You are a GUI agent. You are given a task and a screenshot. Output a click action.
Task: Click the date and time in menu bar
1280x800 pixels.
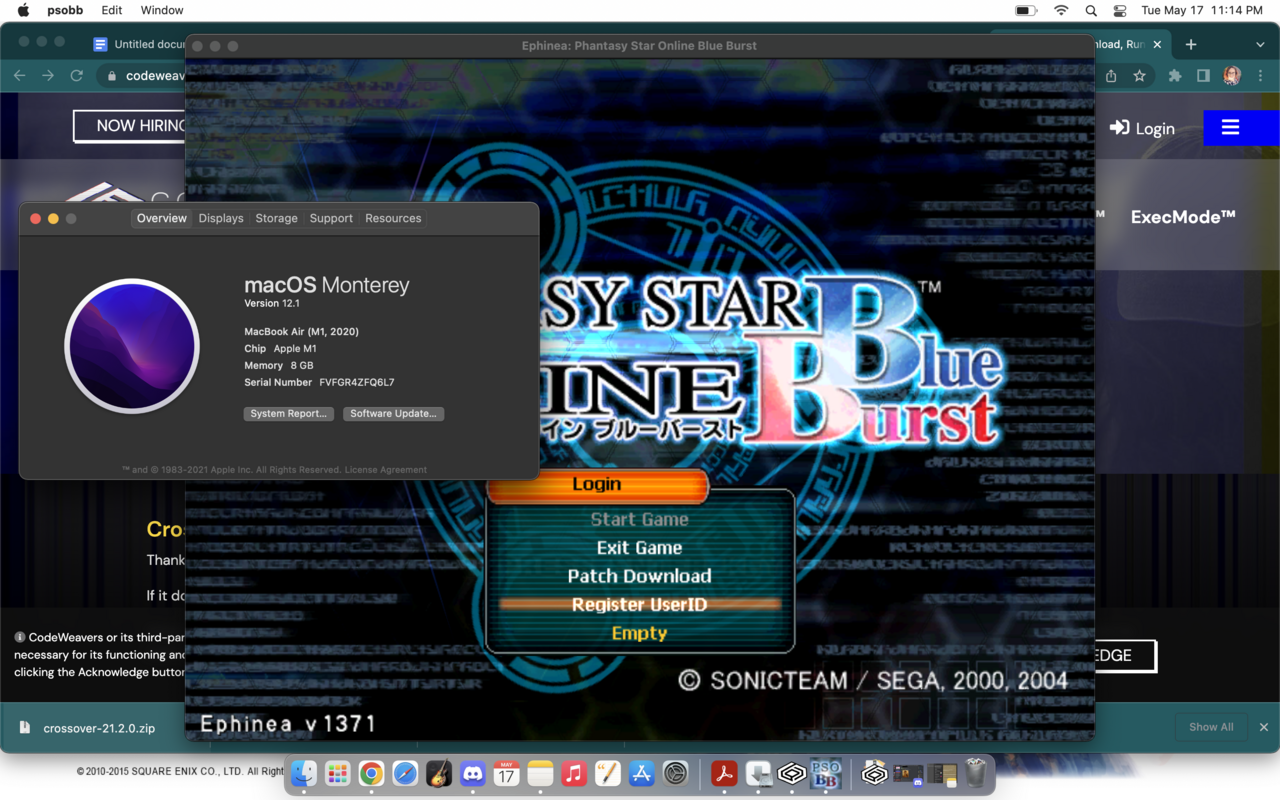point(1202,10)
